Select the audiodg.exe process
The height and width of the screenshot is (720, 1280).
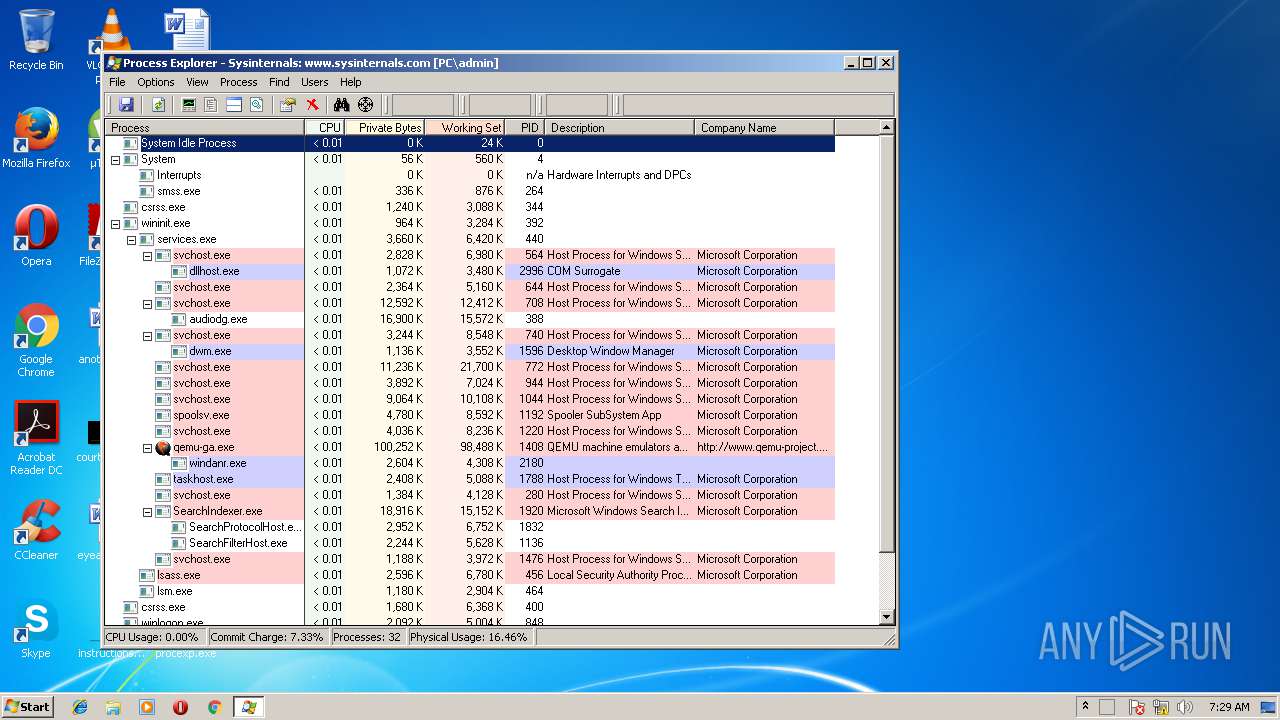coord(470,319)
